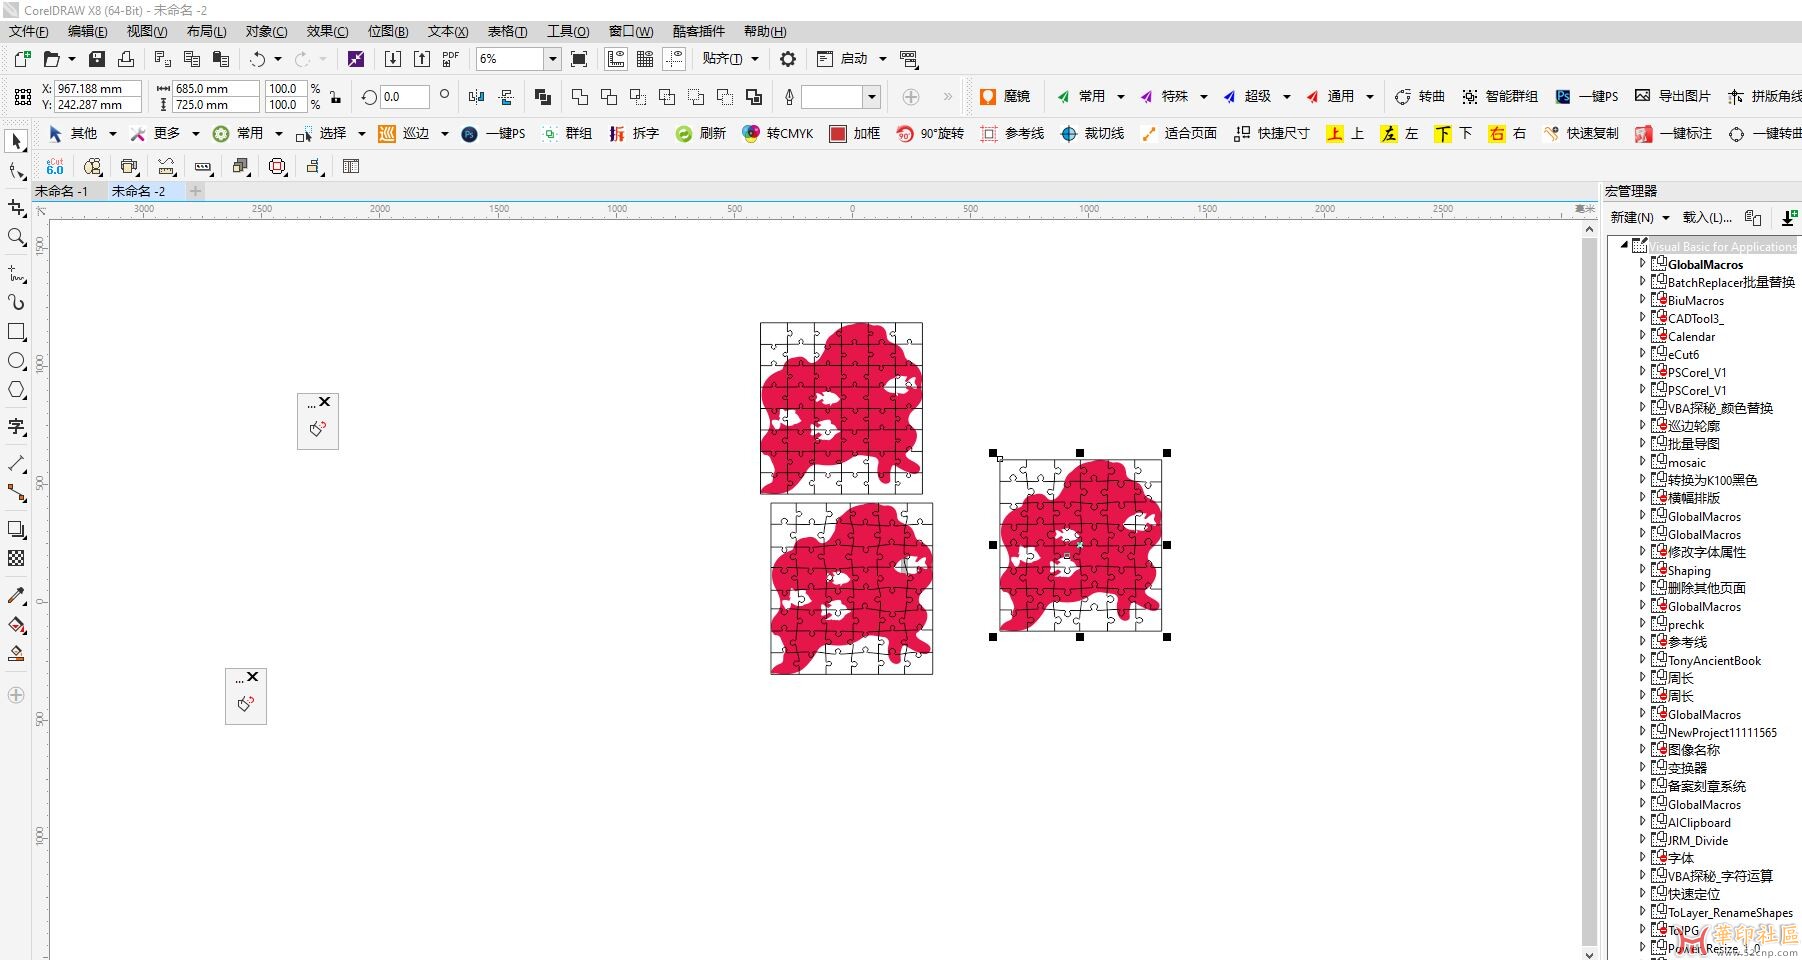Viewport: 1802px width, 960px height.
Task: Click the Export icon on standard toolbar
Action: [422, 59]
